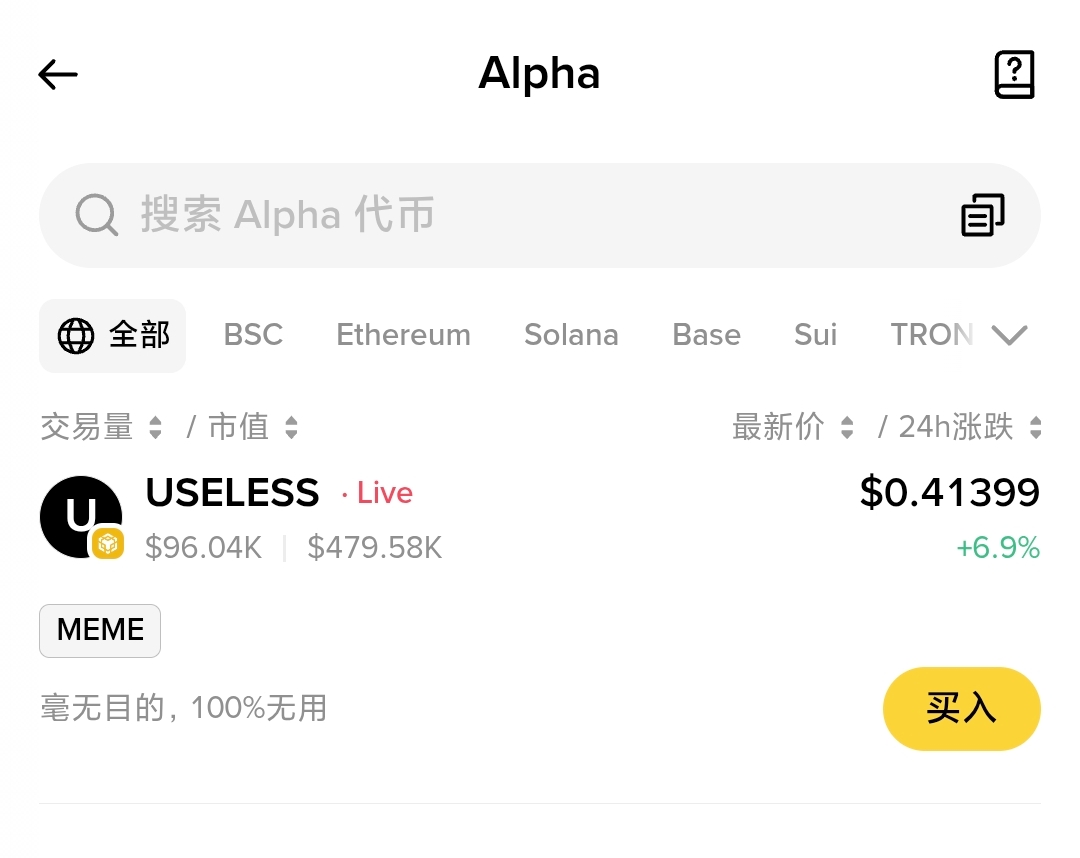Image resolution: width=1080 pixels, height=858 pixels.
Task: Sort by 最新价 latest price arrows
Action: coord(847,428)
